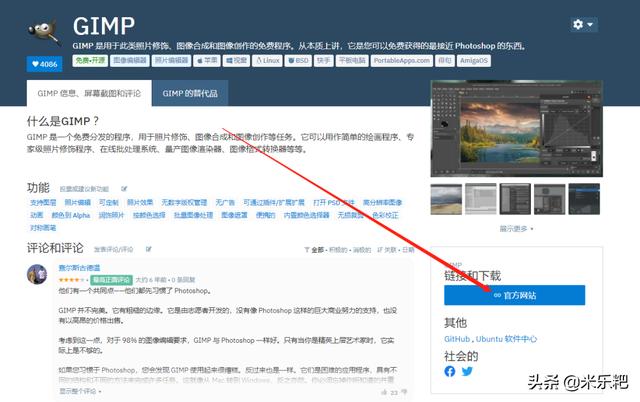Click the 可定制 feature link
The height and width of the screenshot is (402, 640).
109,202
